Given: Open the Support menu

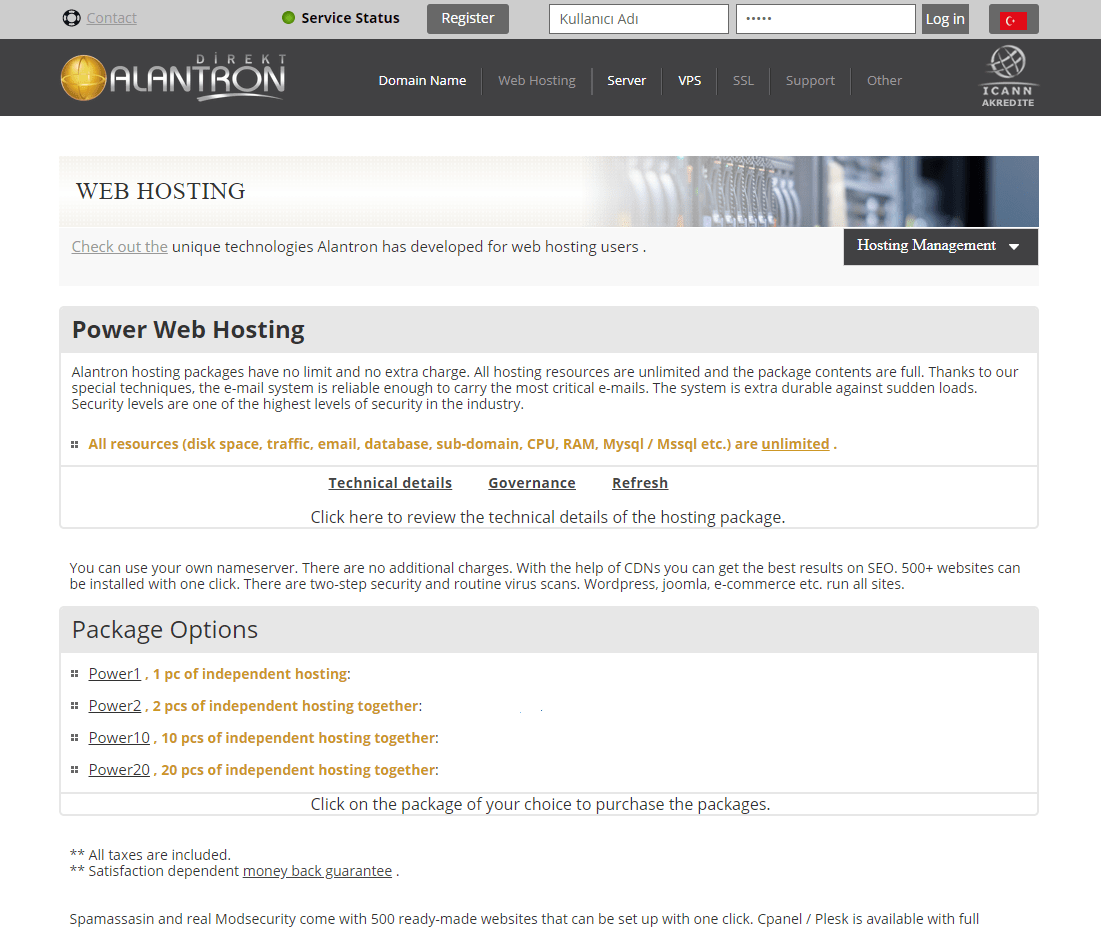Looking at the screenshot, I should 810,81.
